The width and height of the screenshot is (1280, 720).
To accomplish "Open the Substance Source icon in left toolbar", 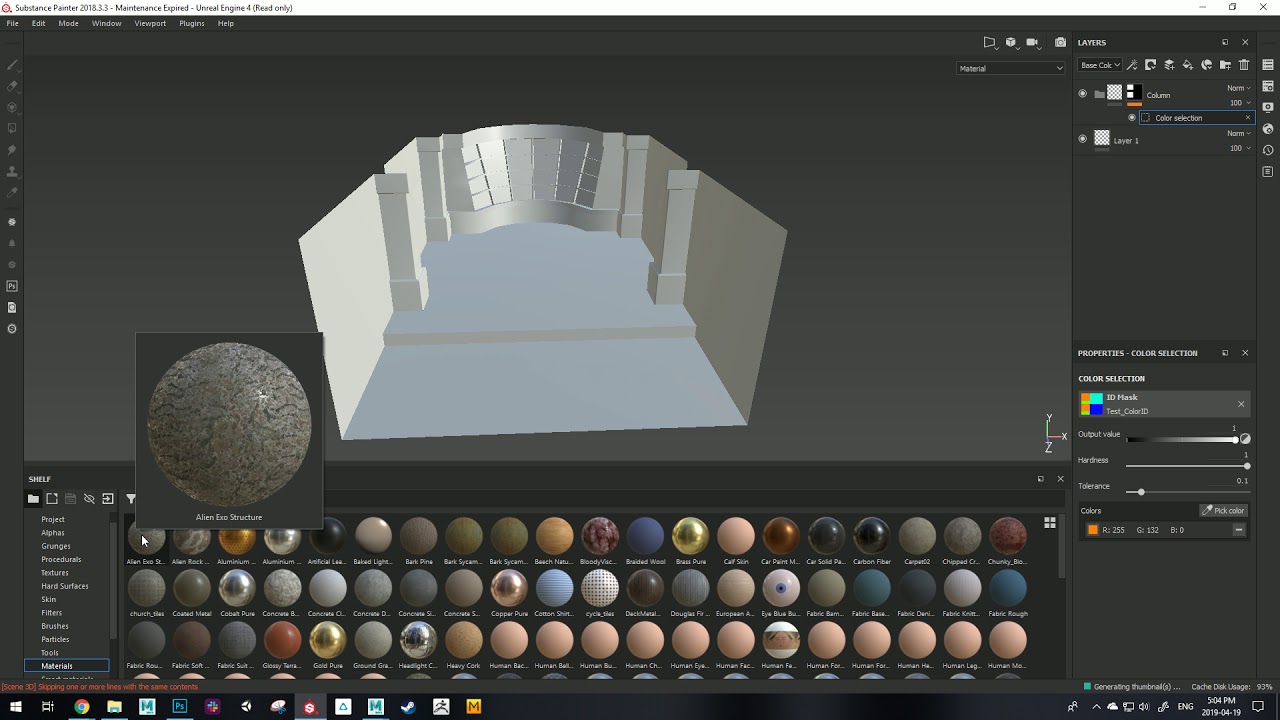I will 12,328.
